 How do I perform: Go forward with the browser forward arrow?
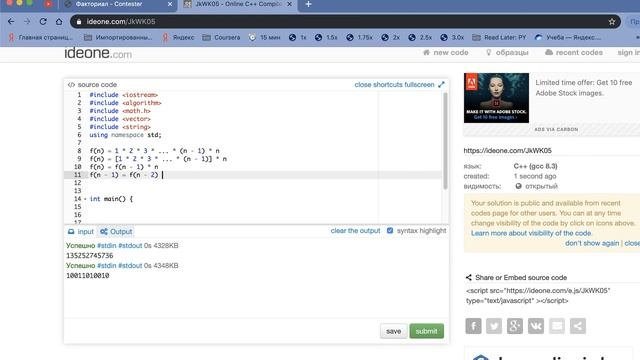(27, 22)
